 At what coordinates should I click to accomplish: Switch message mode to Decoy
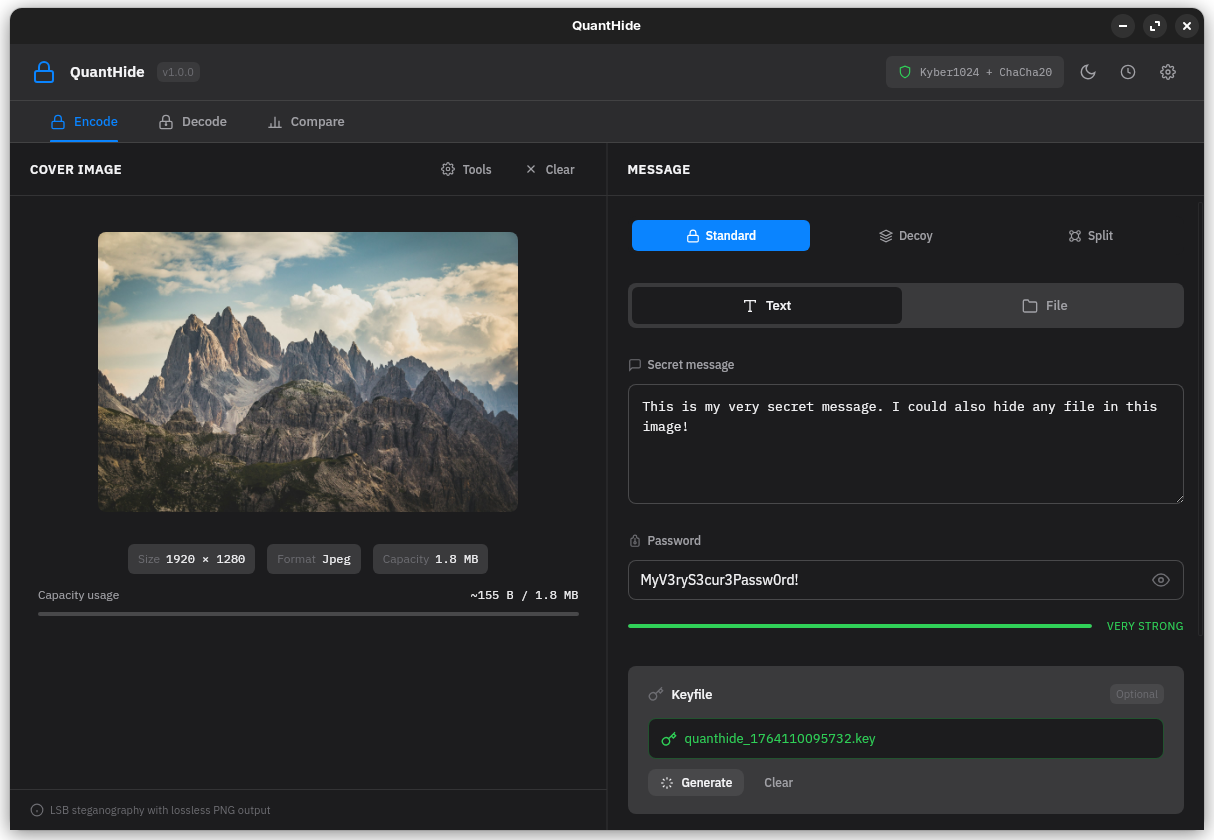click(x=905, y=235)
